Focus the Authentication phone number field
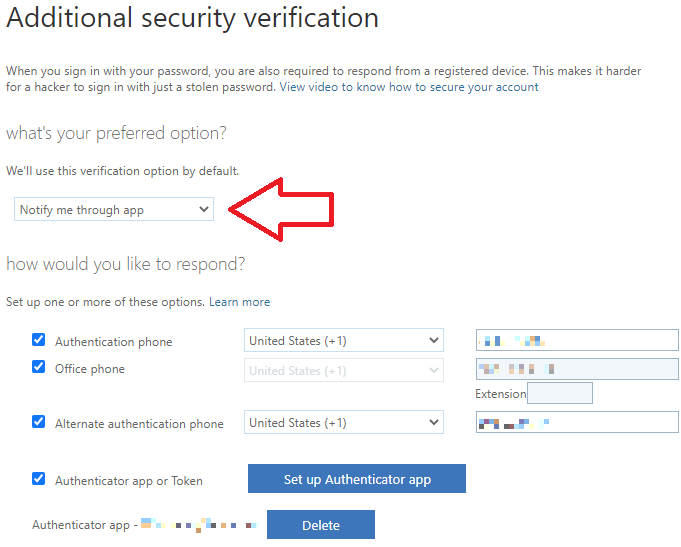 point(577,341)
